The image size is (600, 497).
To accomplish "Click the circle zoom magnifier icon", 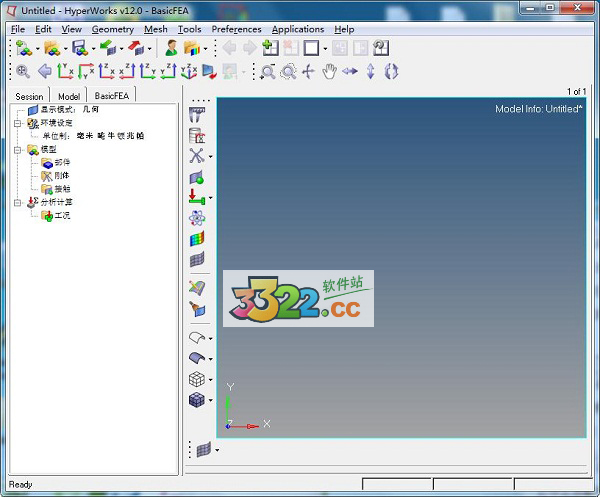I will click(x=288, y=71).
